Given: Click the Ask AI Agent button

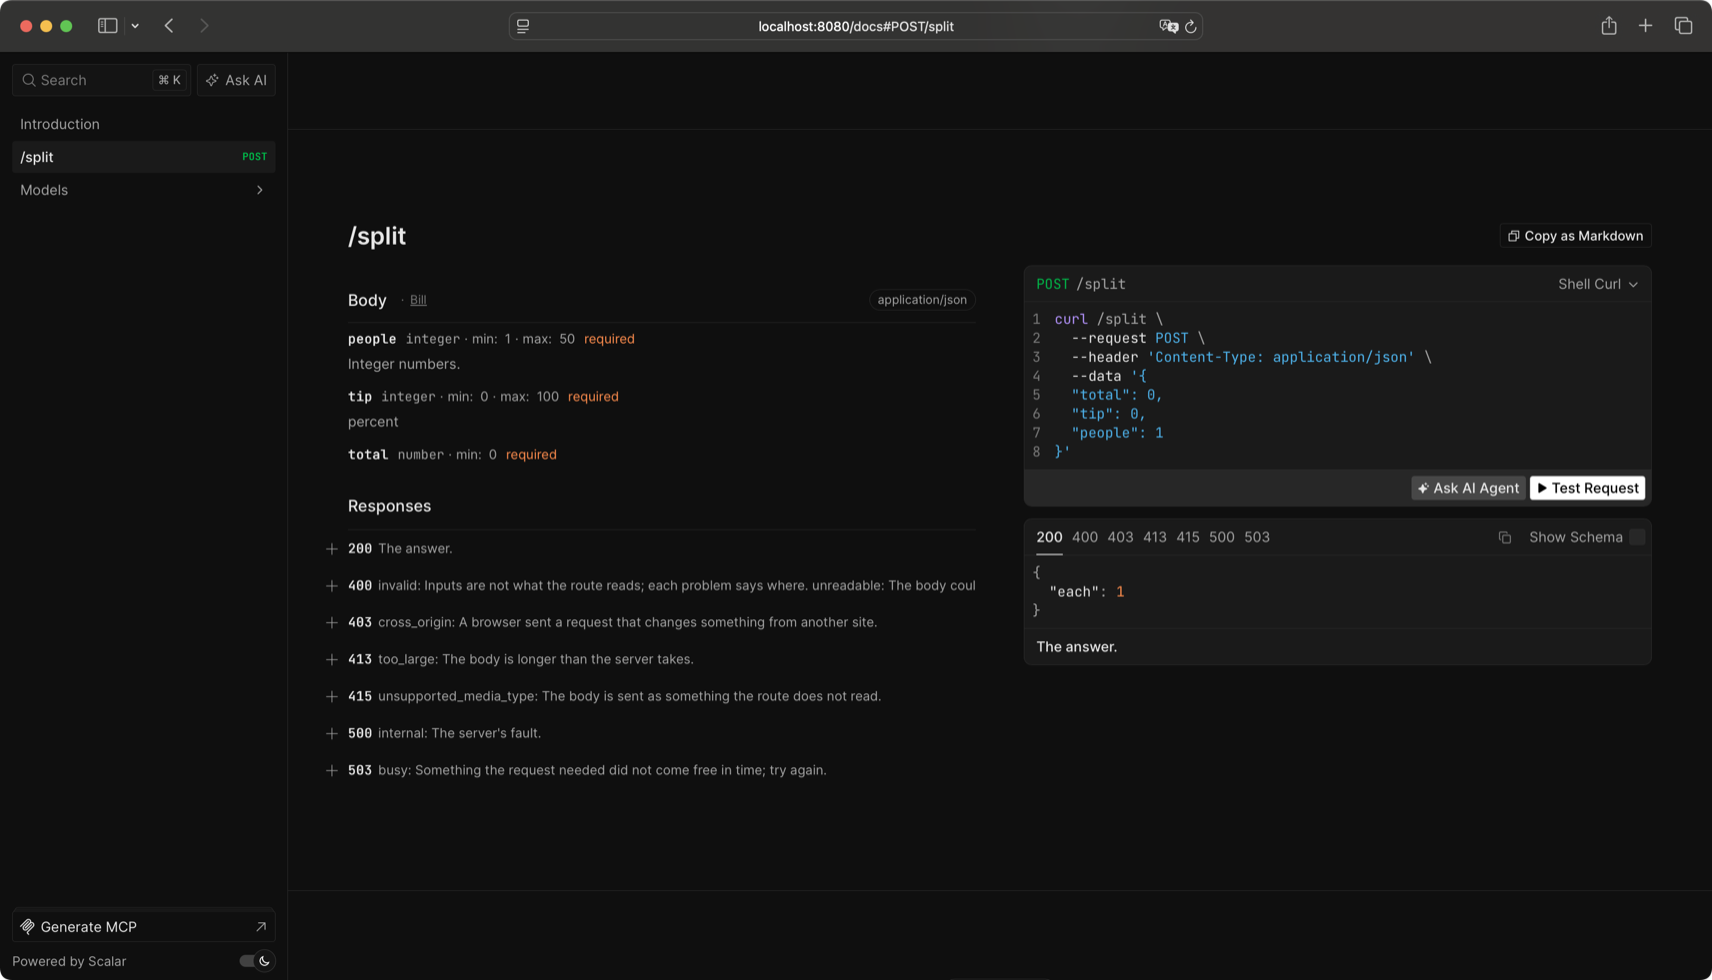Looking at the screenshot, I should point(1468,488).
